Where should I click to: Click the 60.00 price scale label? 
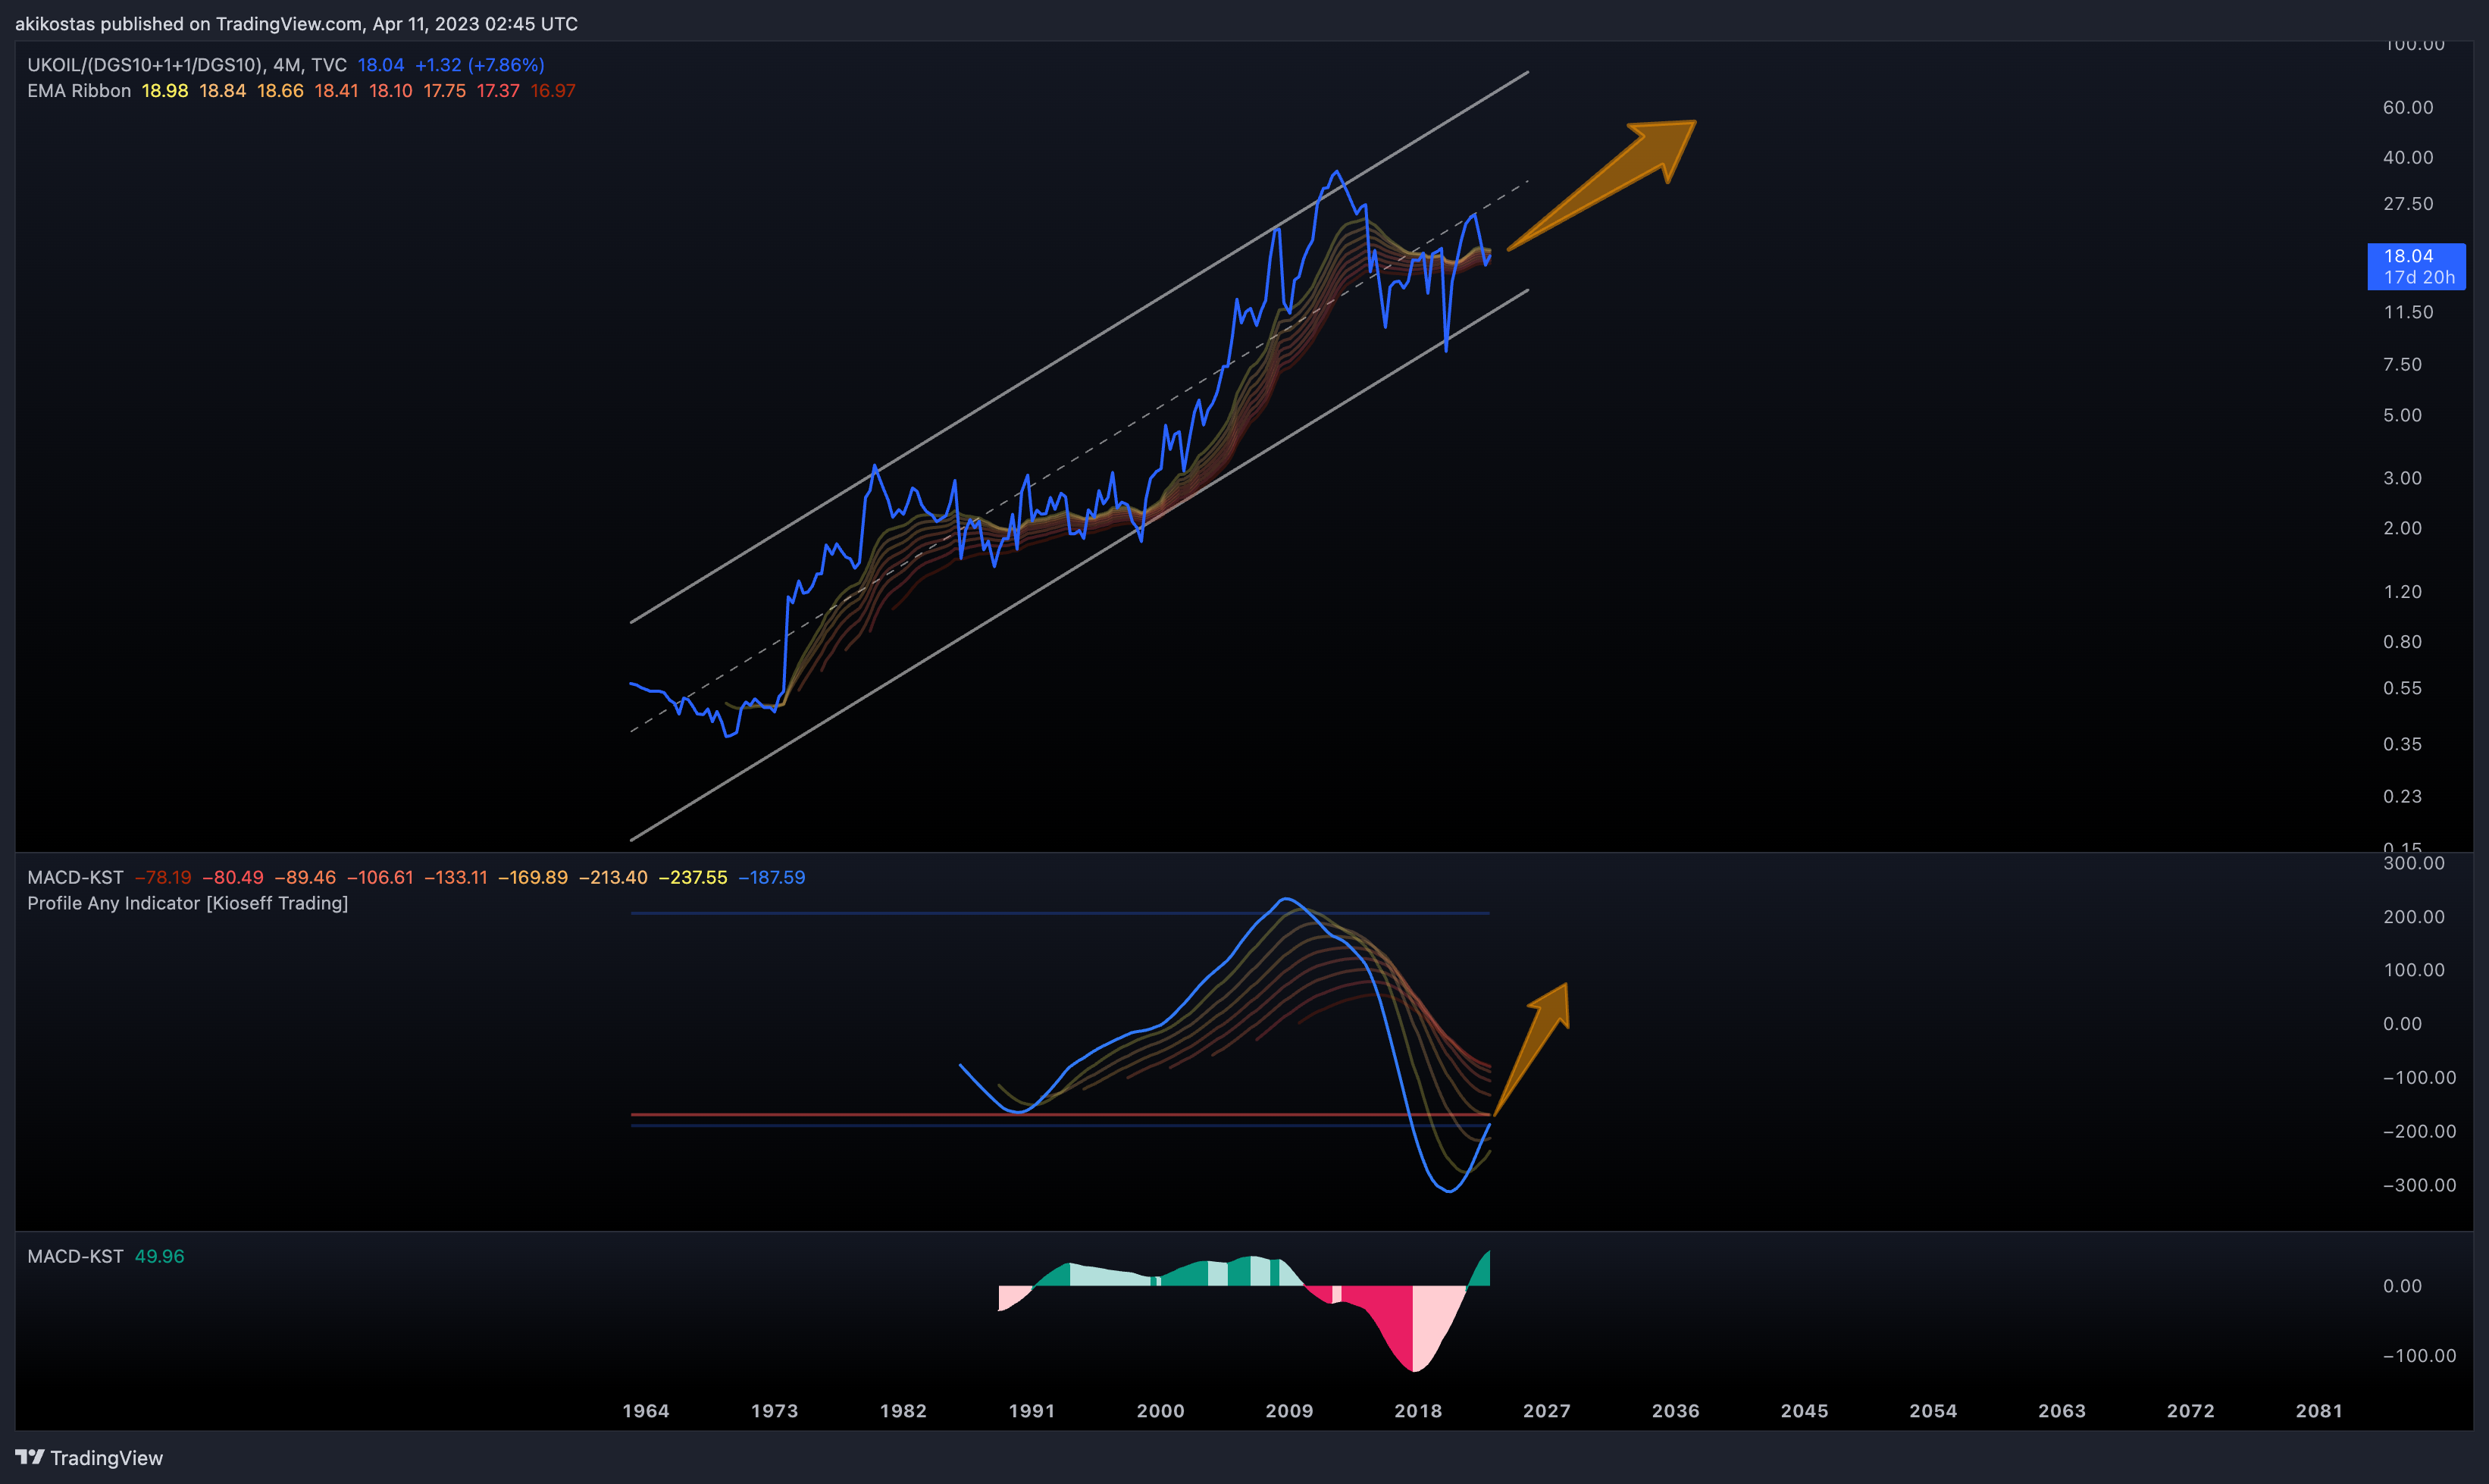tap(2408, 107)
